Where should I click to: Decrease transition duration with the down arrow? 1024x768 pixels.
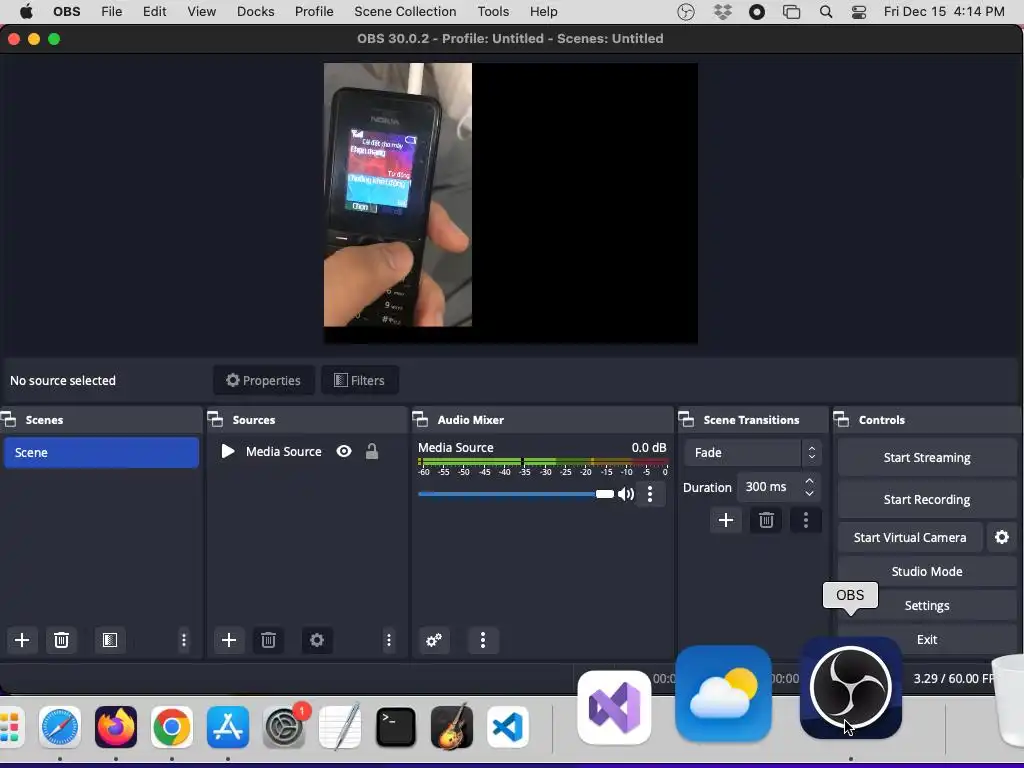(809, 493)
